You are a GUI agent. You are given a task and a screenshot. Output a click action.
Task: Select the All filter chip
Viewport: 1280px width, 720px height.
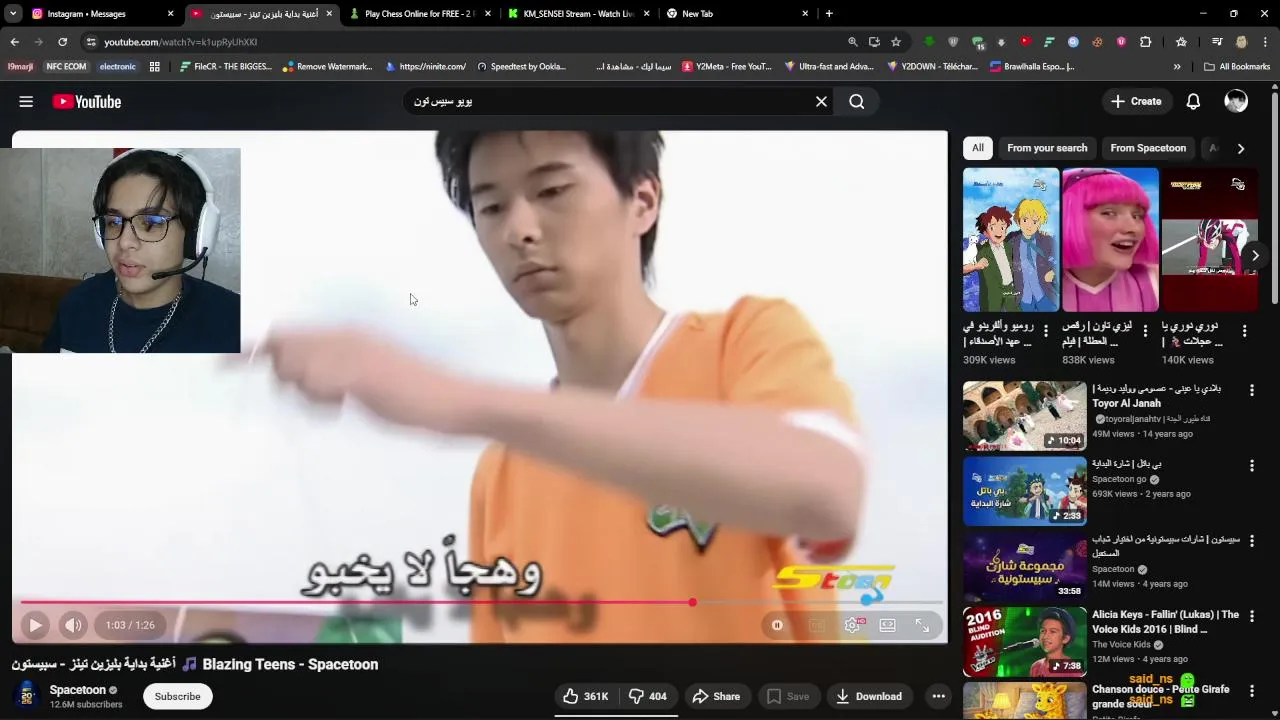pyautogui.click(x=978, y=148)
